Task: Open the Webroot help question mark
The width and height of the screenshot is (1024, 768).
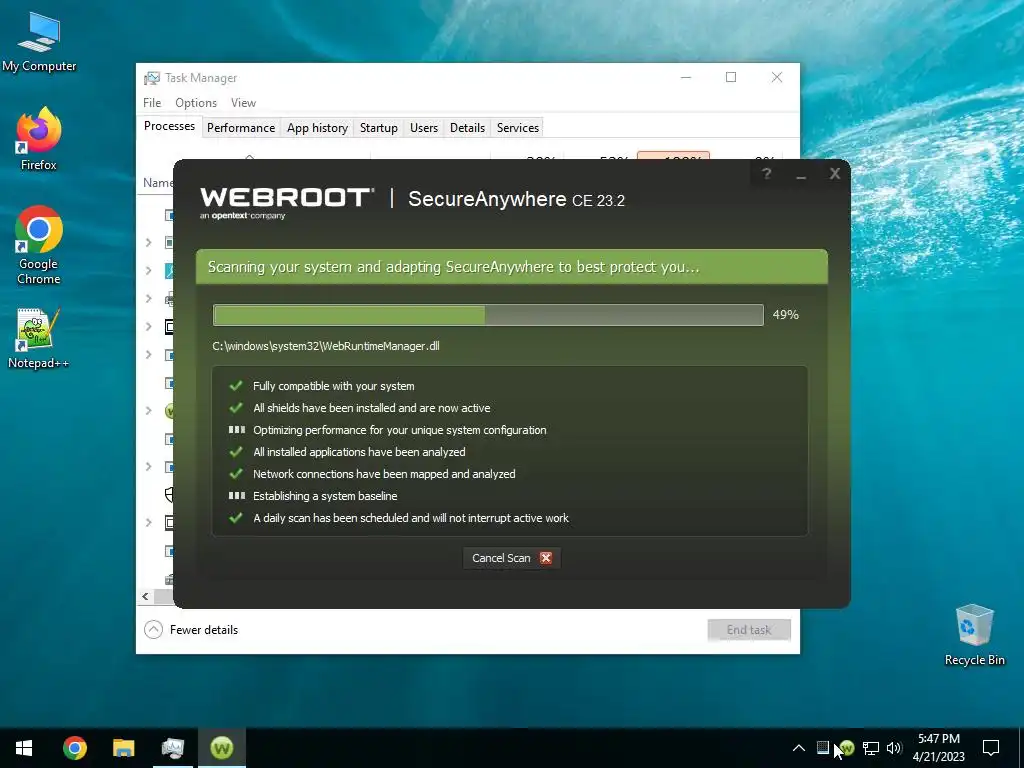Action: pyautogui.click(x=767, y=174)
